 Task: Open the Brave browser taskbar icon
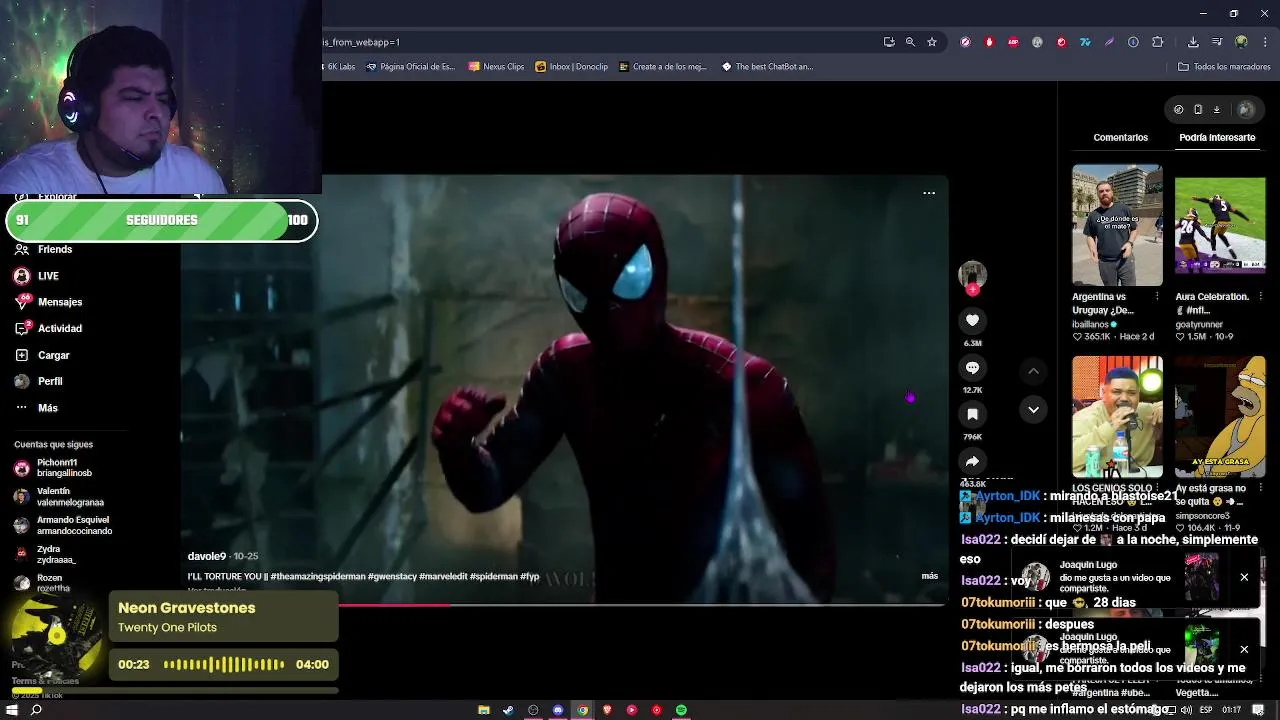pyautogui.click(x=607, y=710)
